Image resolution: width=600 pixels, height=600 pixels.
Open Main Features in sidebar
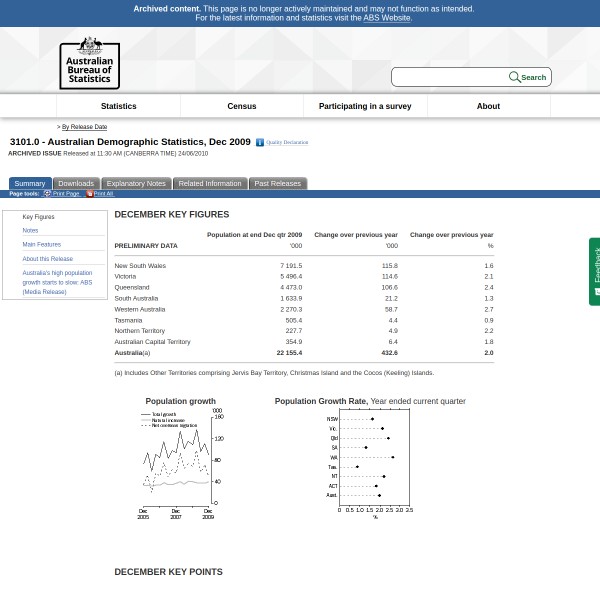click(x=41, y=244)
